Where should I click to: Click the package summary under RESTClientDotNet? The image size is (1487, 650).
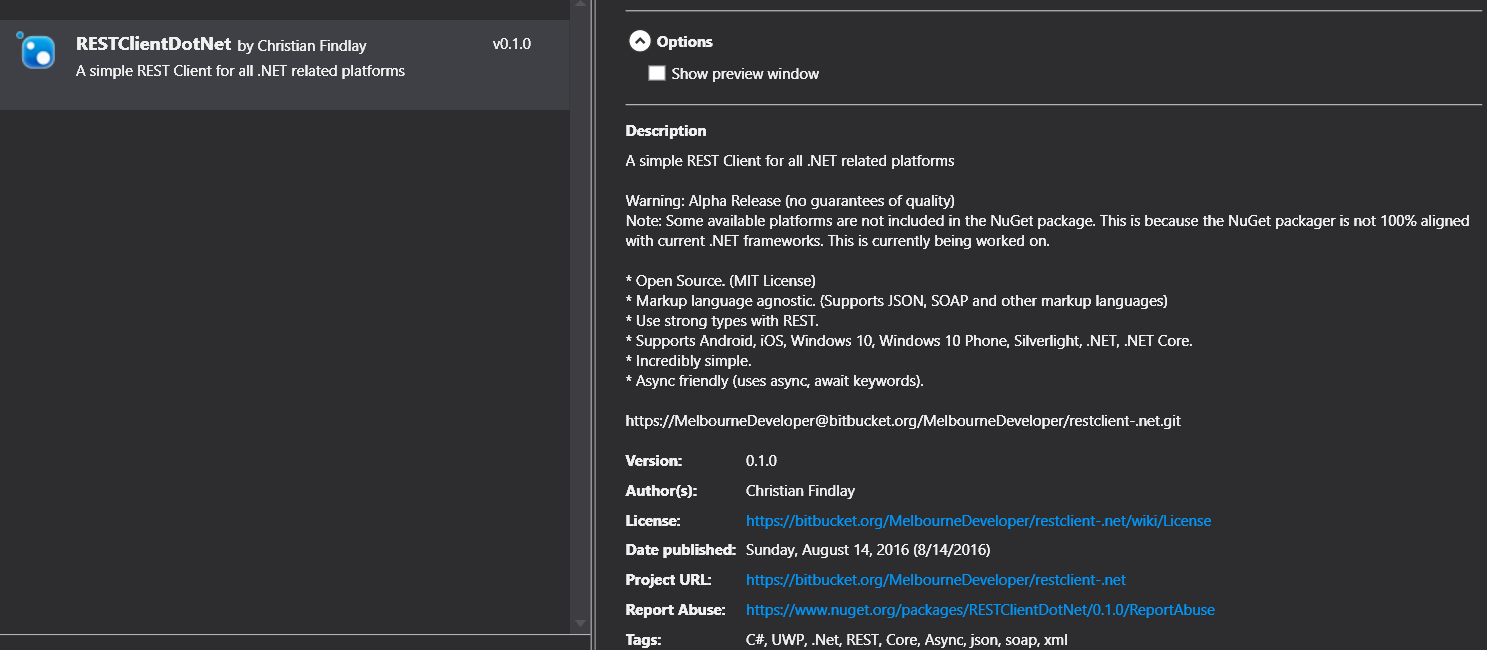(240, 71)
